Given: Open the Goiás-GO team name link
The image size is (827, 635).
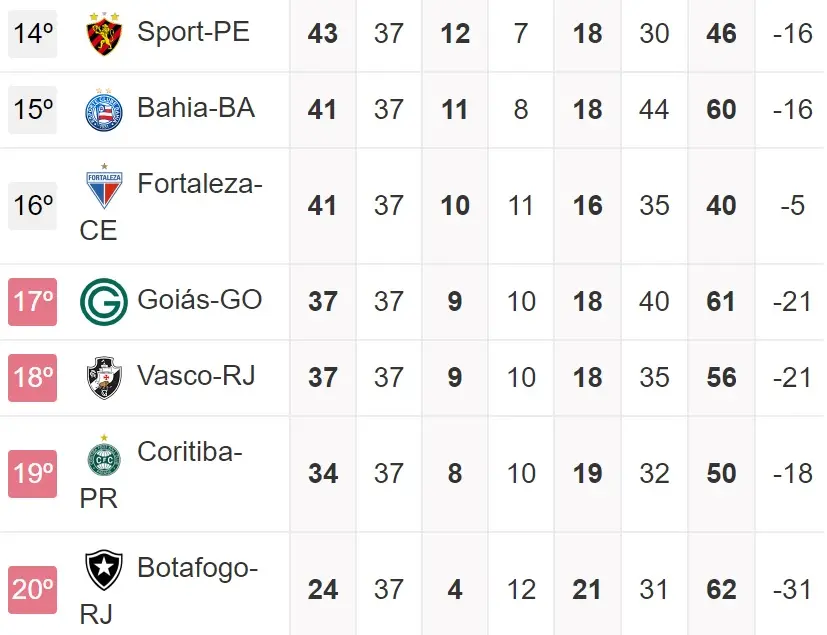Looking at the screenshot, I should pos(200,300).
